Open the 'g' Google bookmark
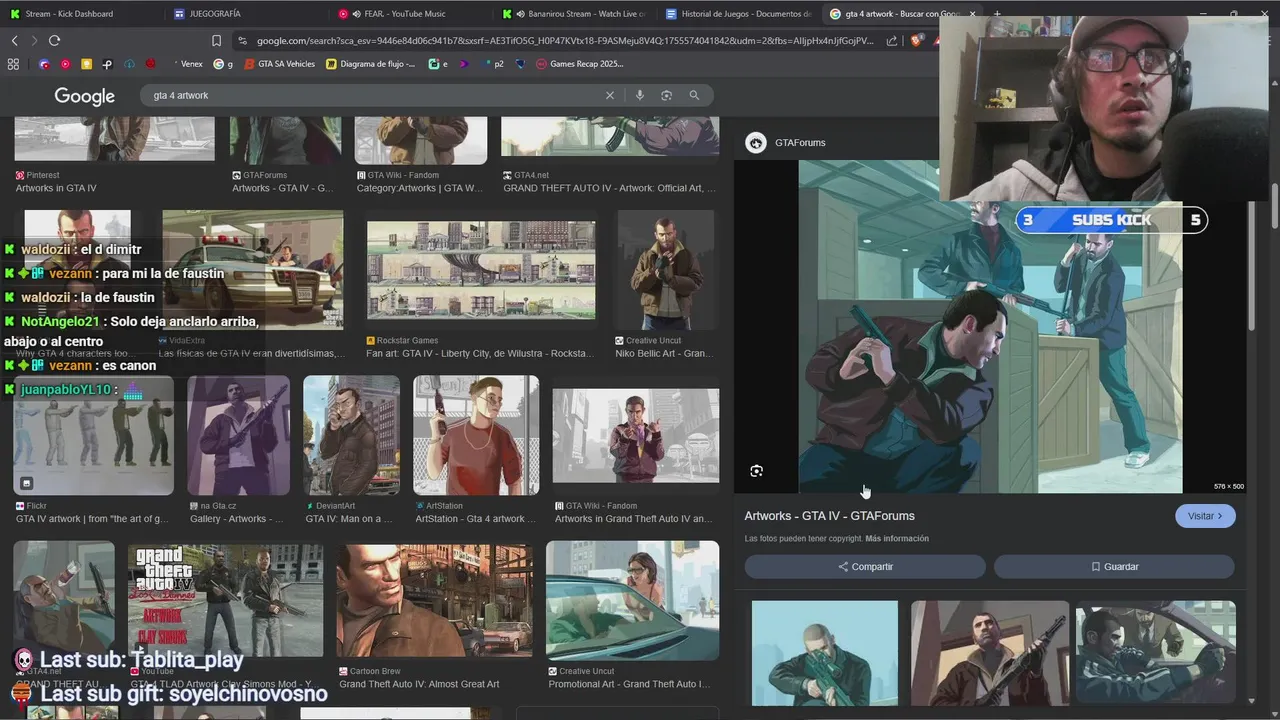 222,64
